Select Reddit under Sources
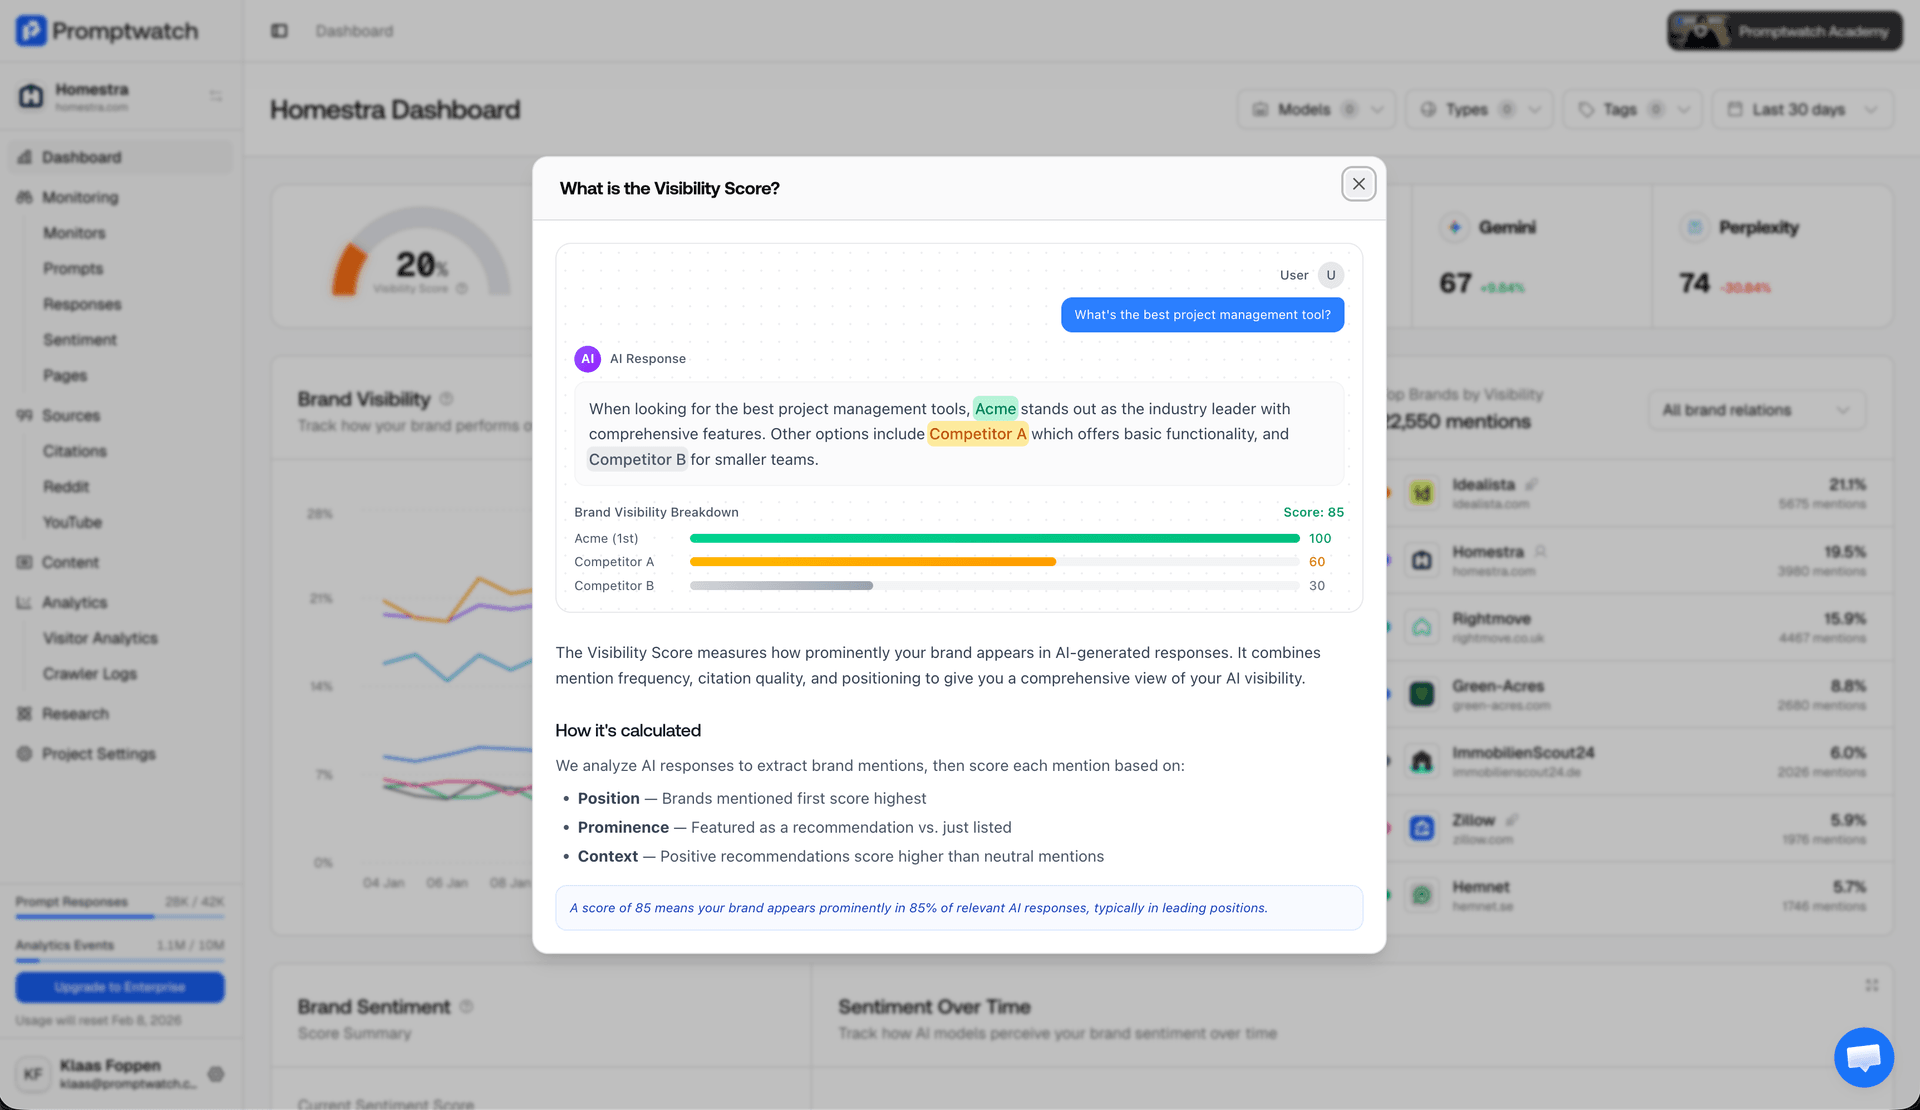 pyautogui.click(x=66, y=486)
